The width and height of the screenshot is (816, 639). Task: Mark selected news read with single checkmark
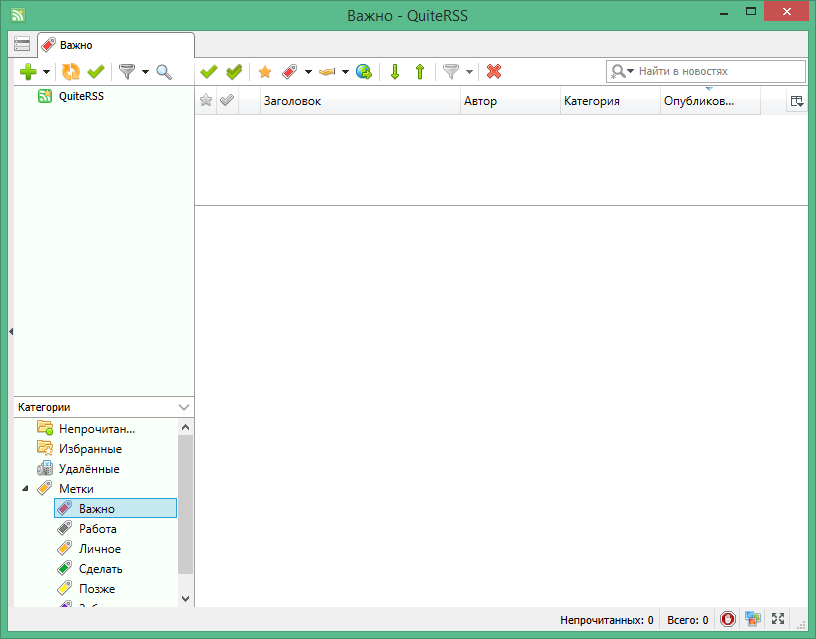coord(209,72)
